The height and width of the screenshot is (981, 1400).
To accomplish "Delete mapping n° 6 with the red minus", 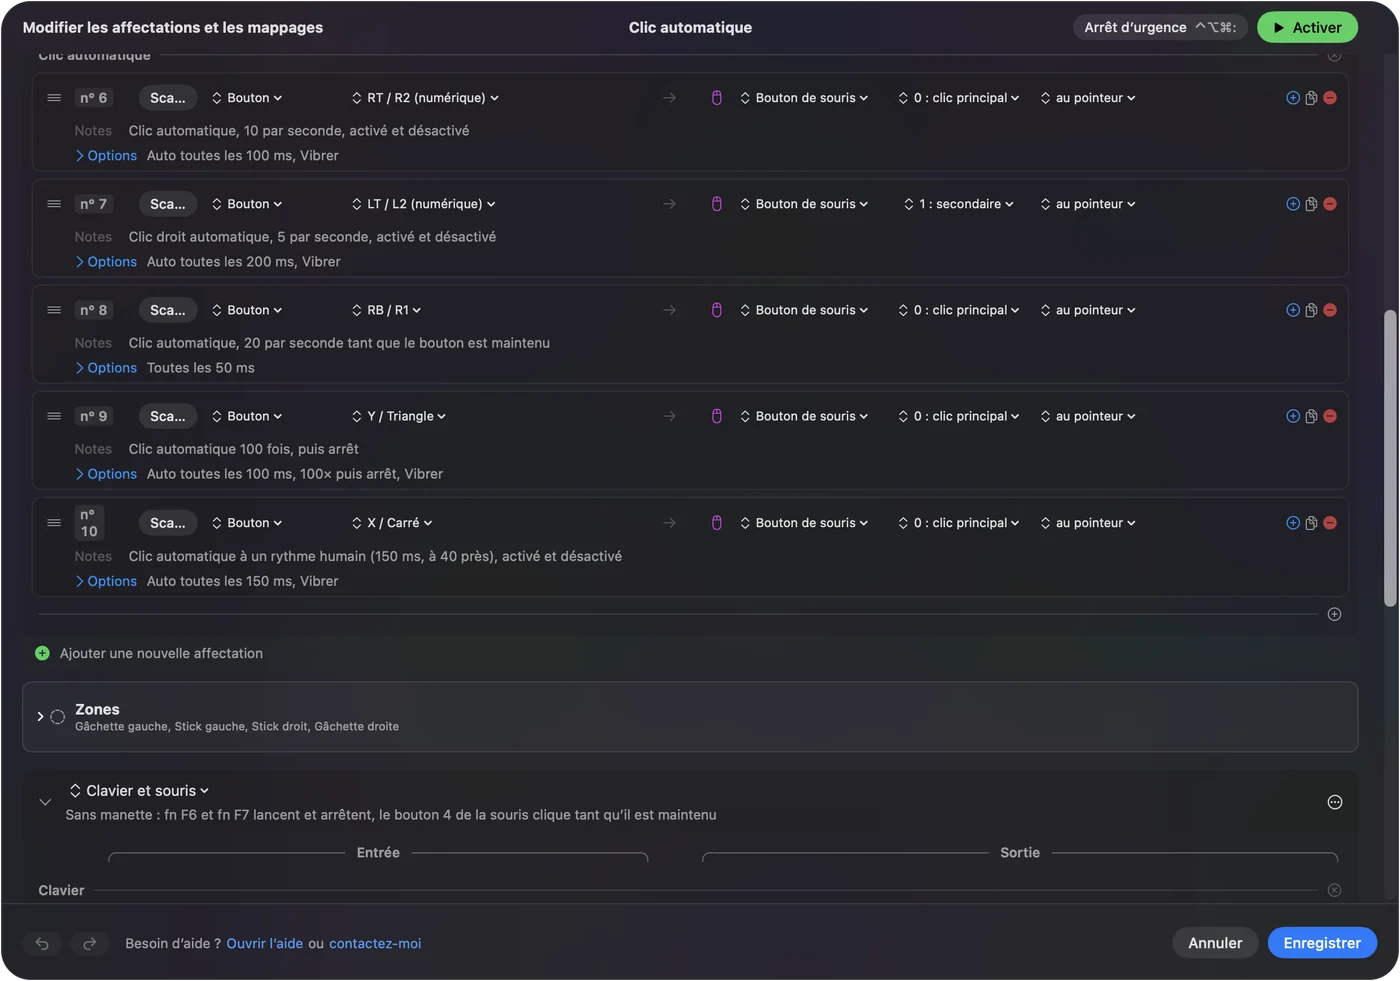I will (1330, 98).
